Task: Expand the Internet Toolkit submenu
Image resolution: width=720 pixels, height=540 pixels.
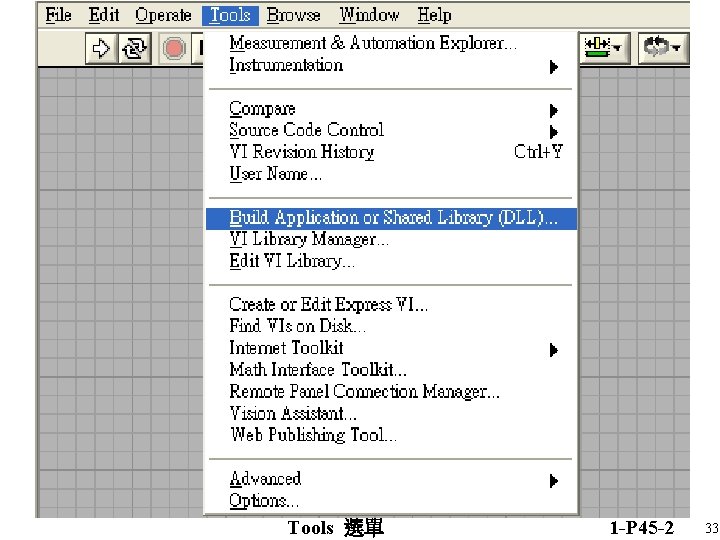Action: [x=391, y=348]
